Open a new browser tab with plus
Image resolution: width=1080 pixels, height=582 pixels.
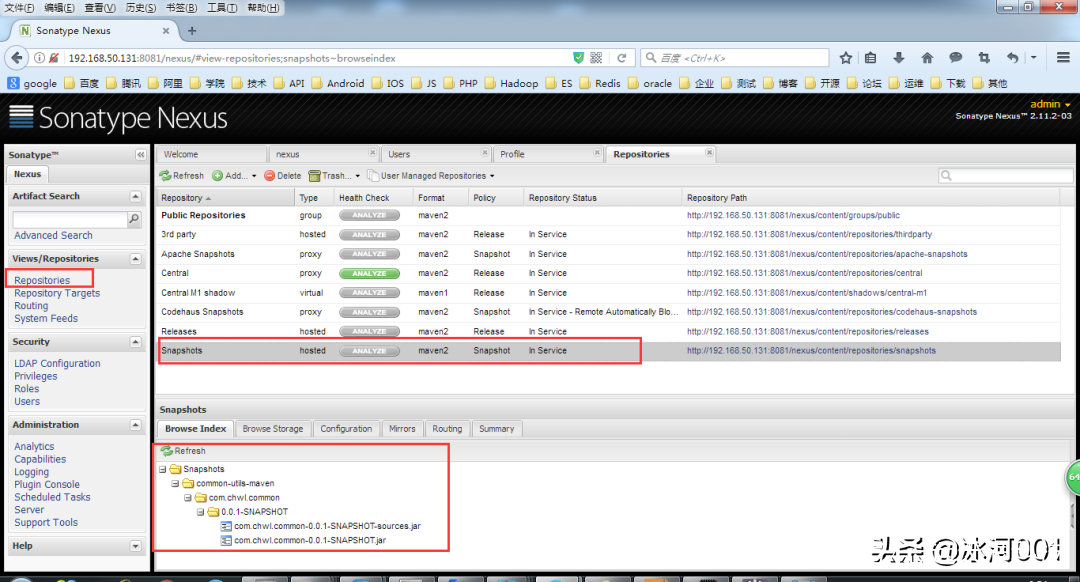pyautogui.click(x=192, y=31)
